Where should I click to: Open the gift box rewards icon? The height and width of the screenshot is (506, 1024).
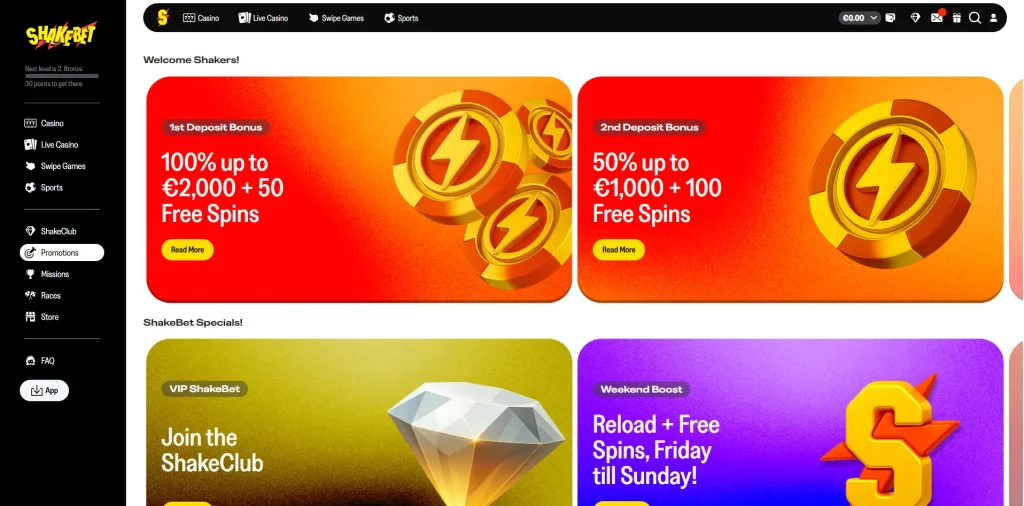[x=957, y=18]
